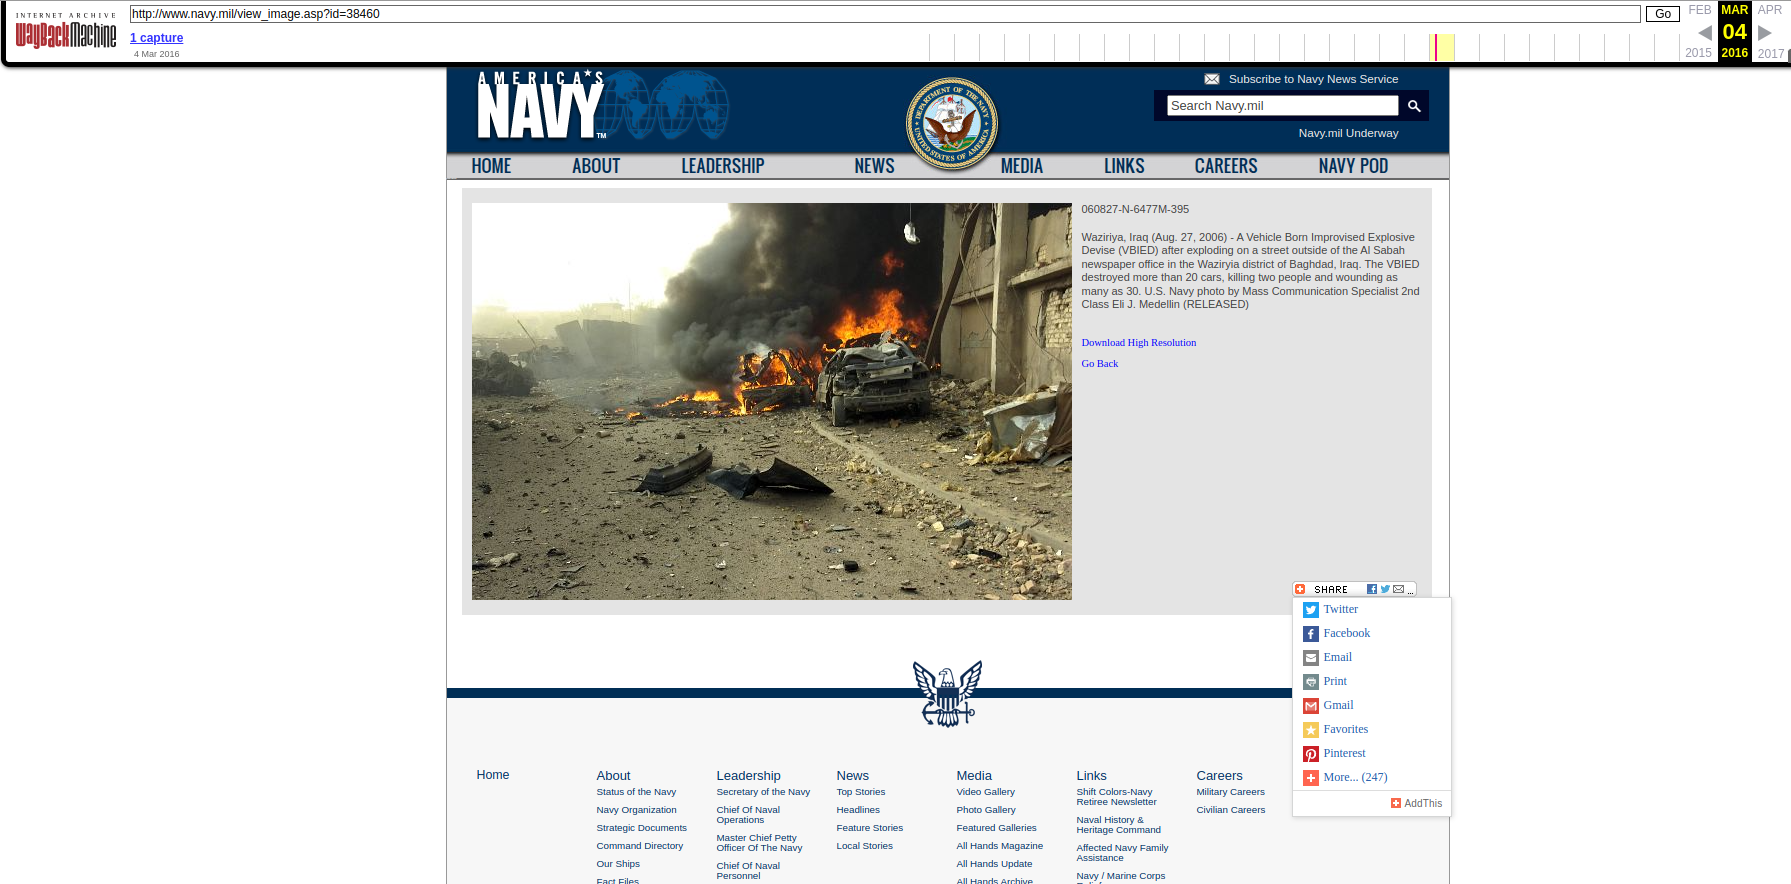This screenshot has height=884, width=1791.
Task: Click Home footer link
Action: click(x=492, y=775)
